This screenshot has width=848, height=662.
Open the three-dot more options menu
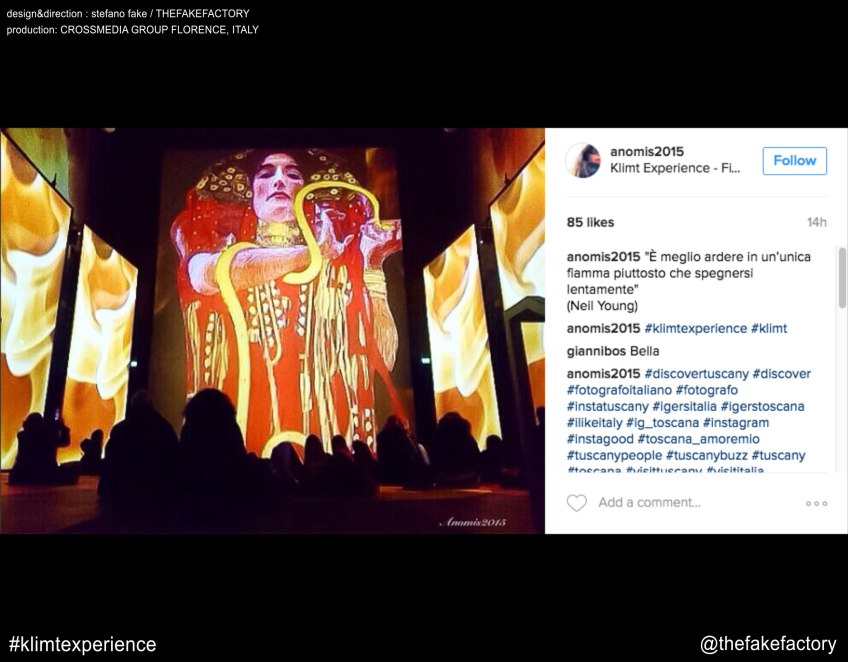(x=816, y=504)
